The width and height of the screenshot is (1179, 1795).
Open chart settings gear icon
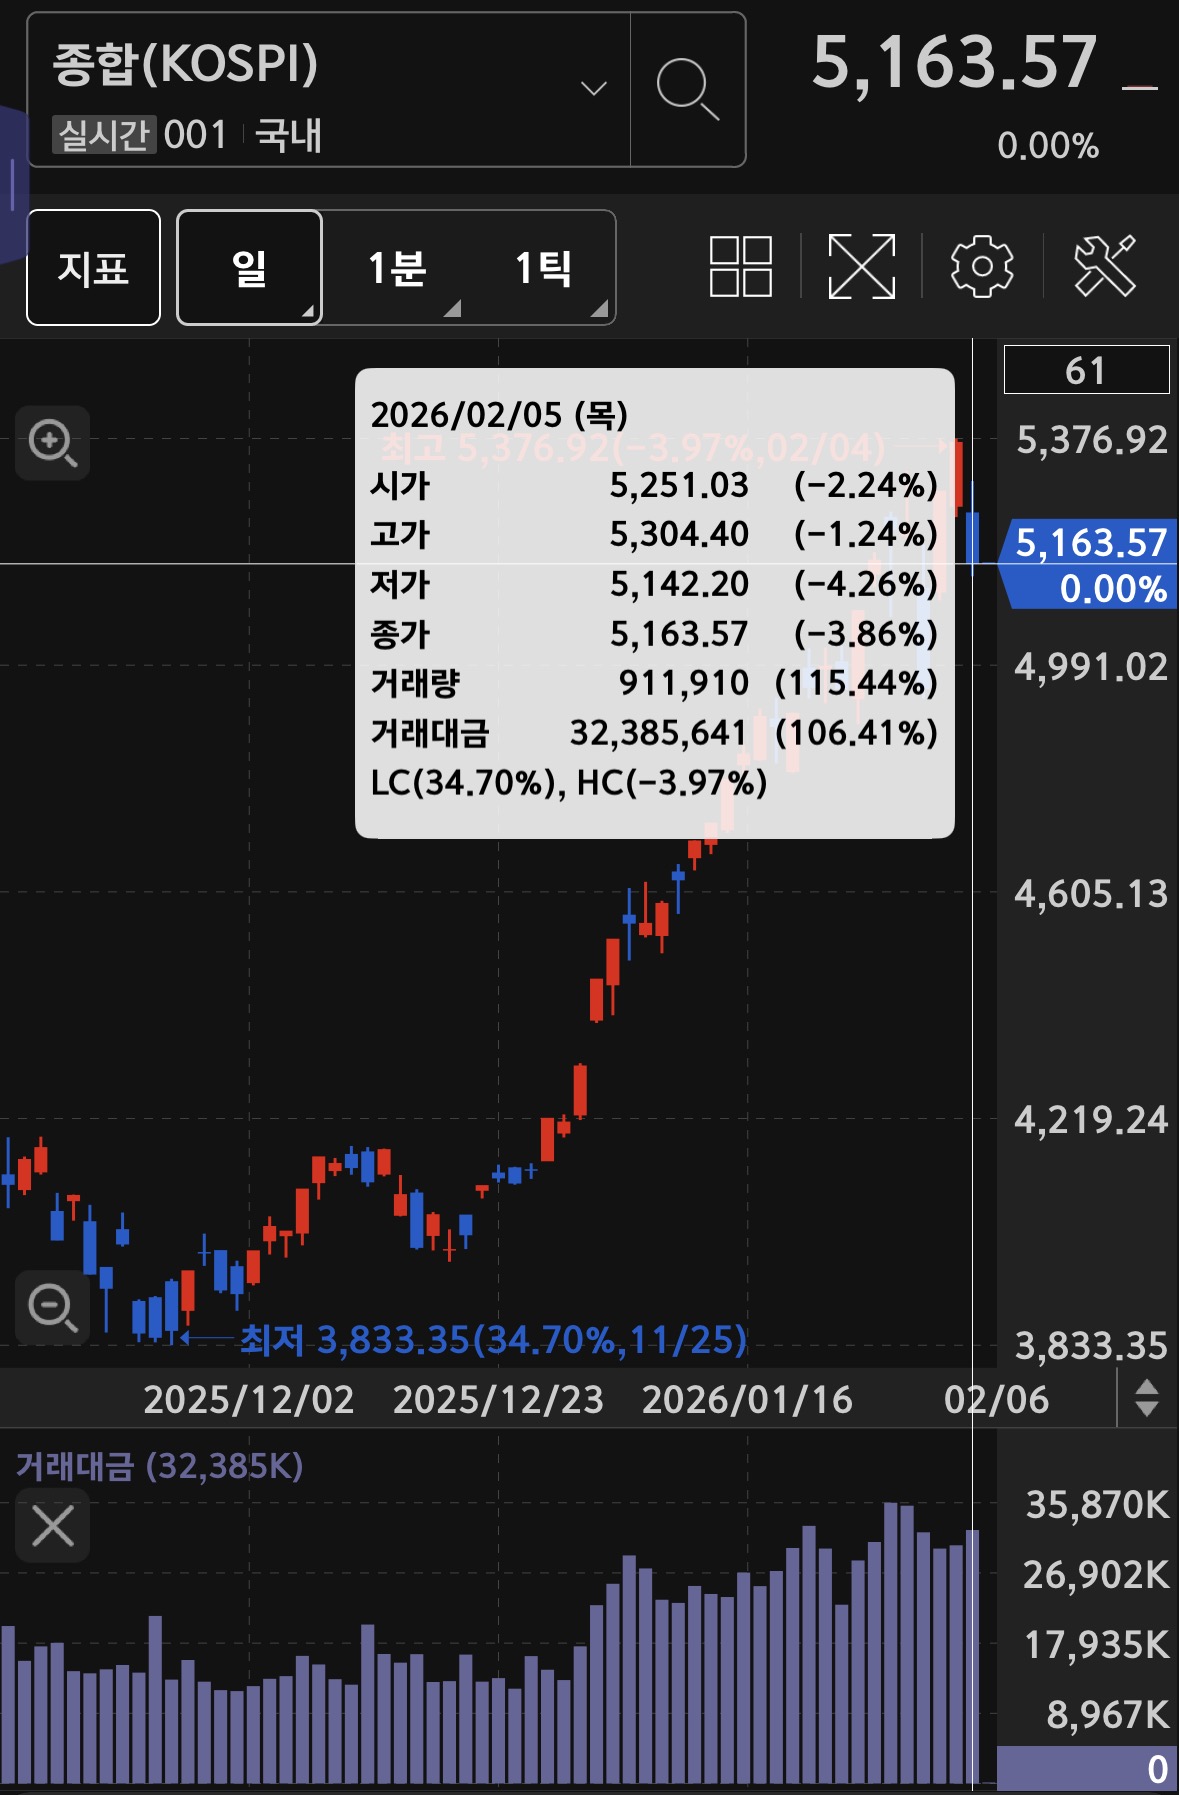[982, 266]
